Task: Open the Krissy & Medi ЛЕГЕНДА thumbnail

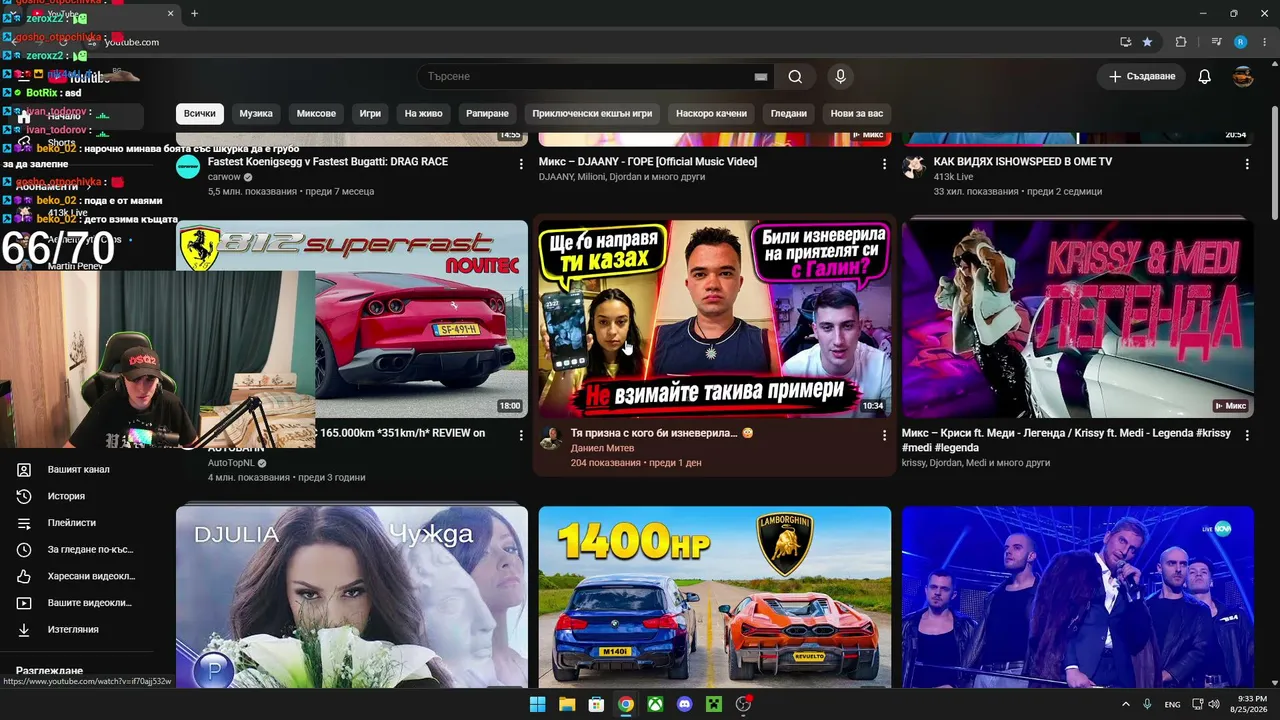Action: point(1078,319)
